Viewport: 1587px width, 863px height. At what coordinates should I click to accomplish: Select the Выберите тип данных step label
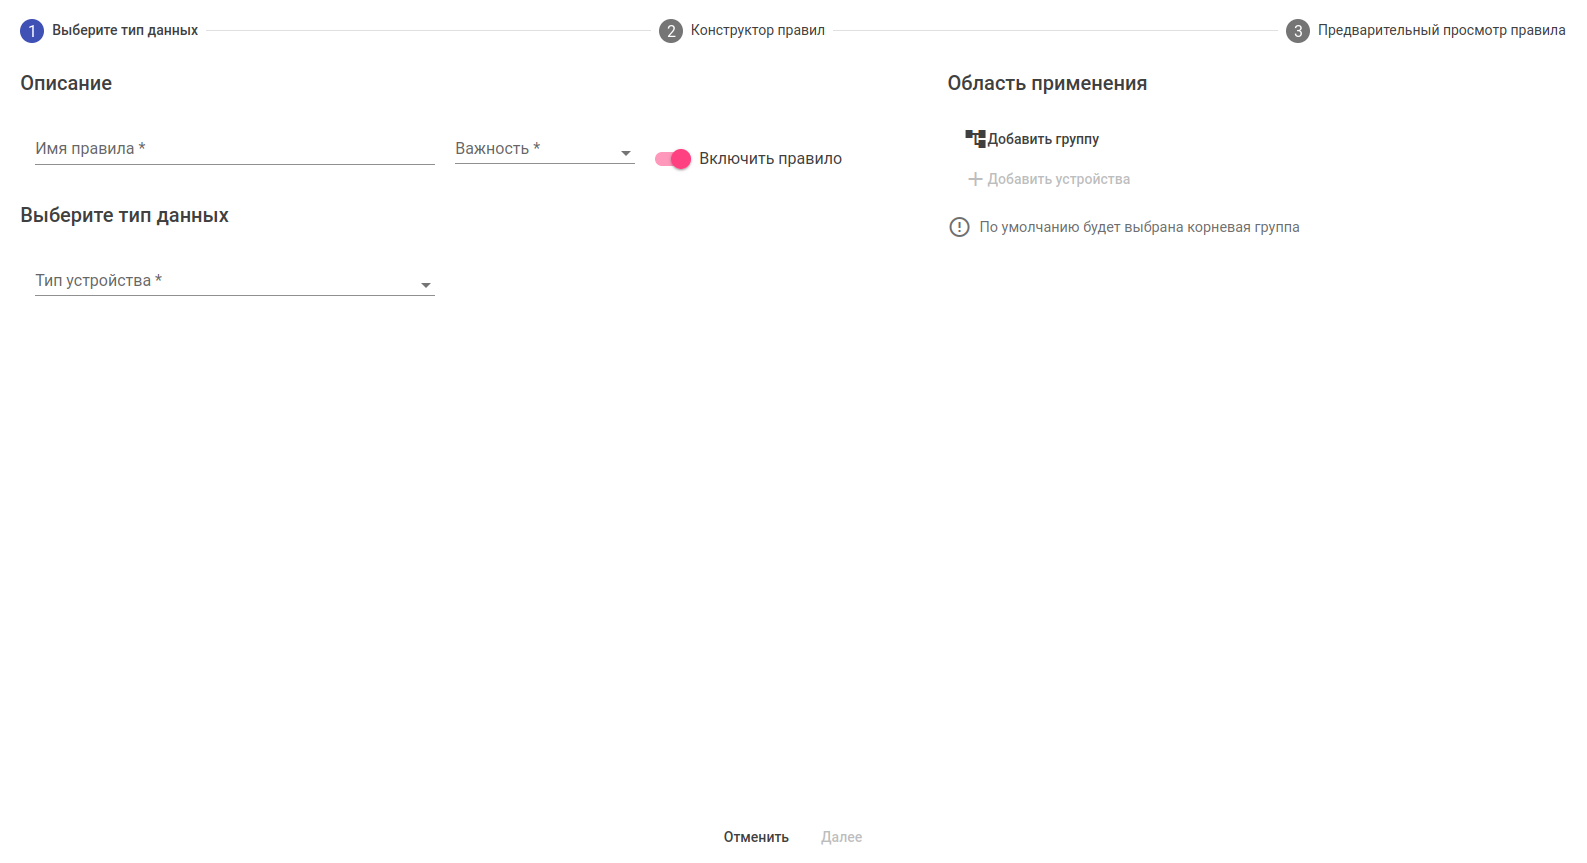coord(125,31)
